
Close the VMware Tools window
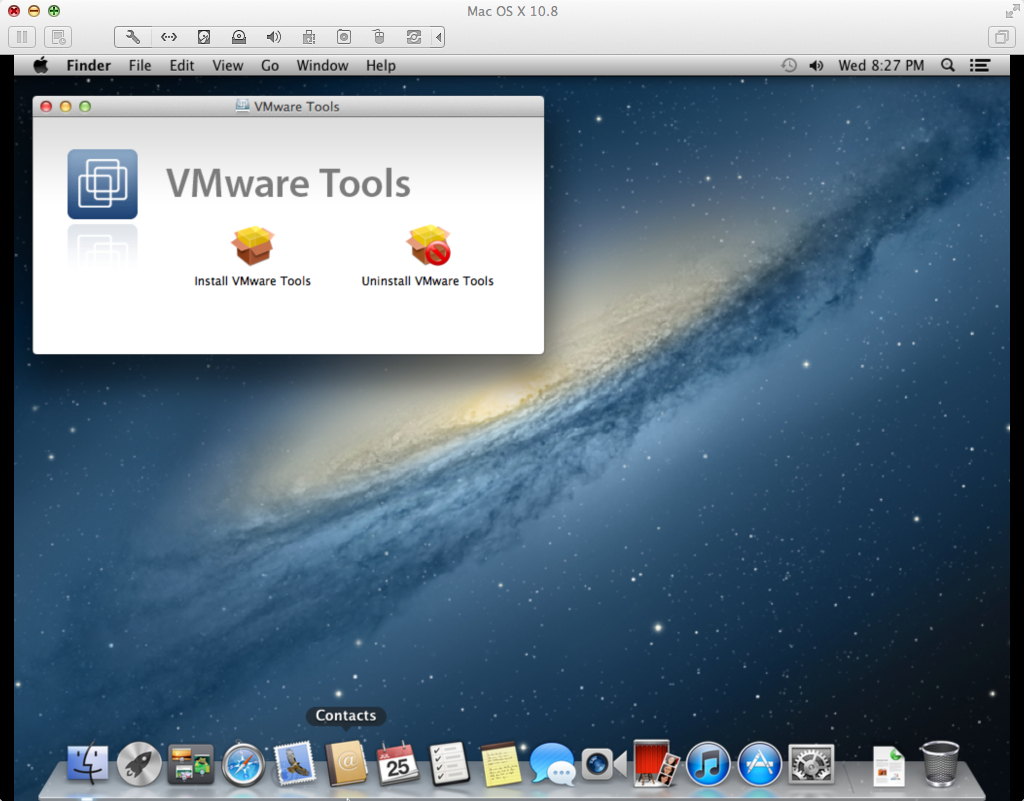tap(46, 106)
